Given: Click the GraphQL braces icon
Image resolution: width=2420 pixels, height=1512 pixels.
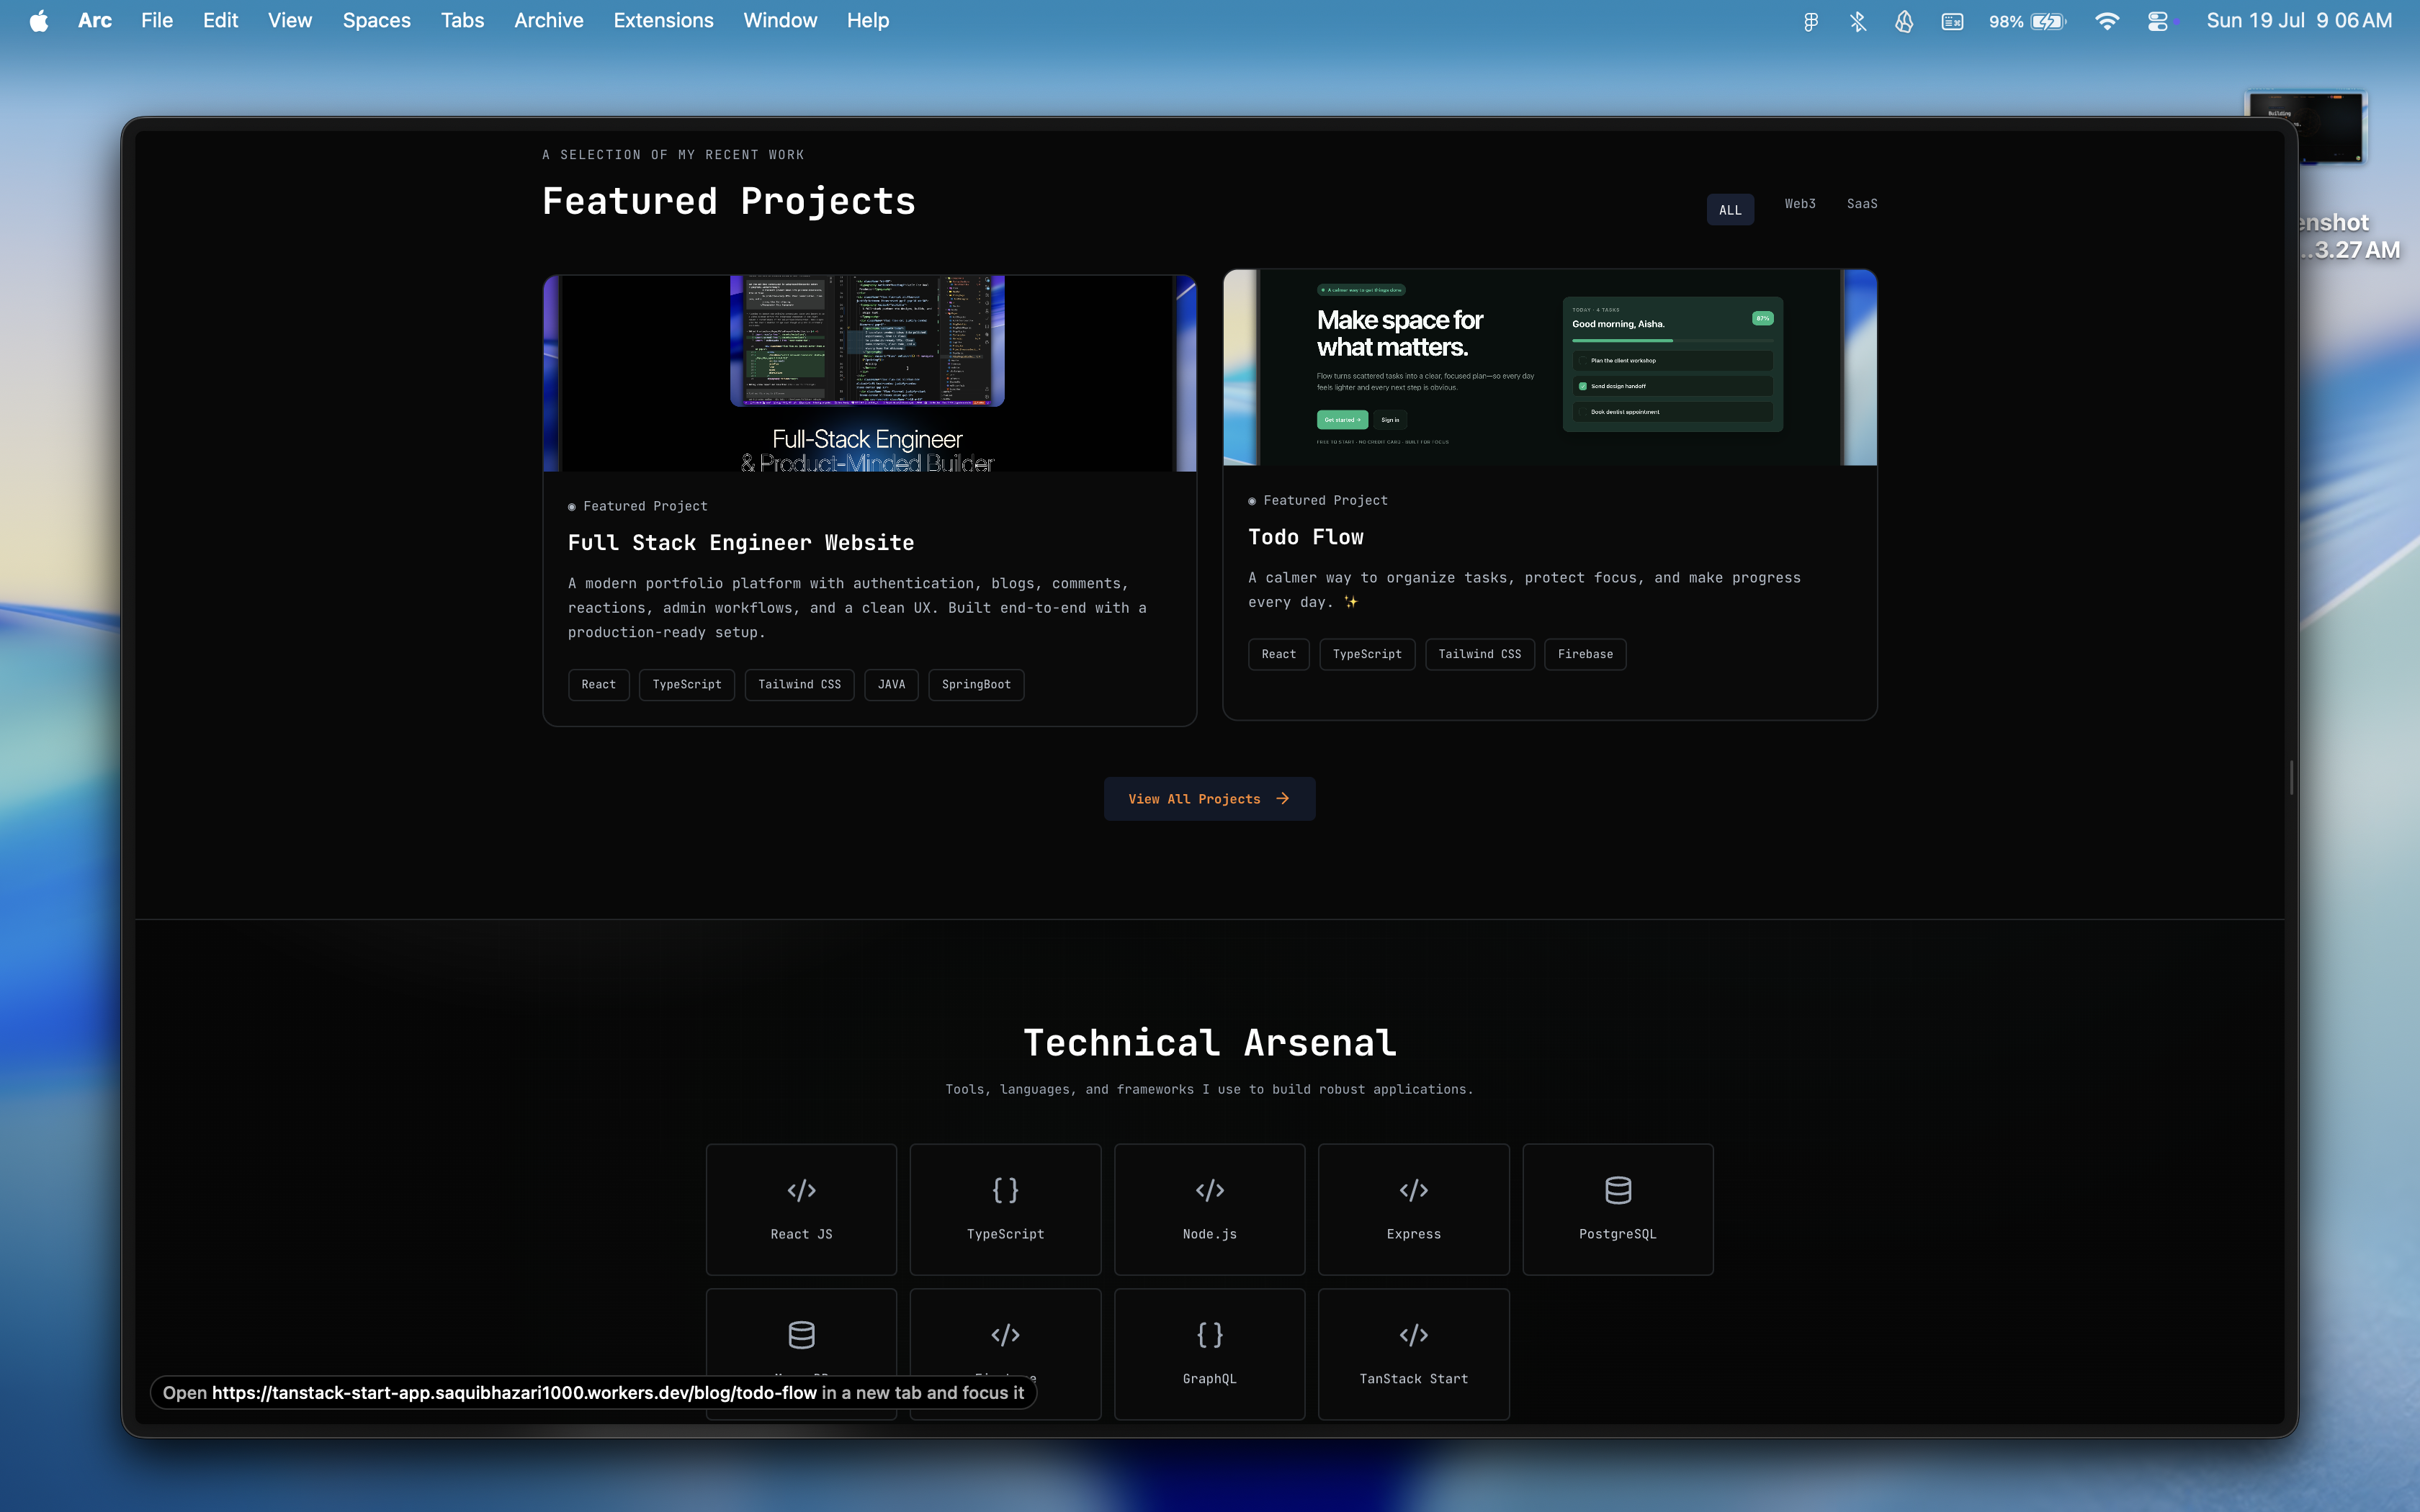Looking at the screenshot, I should 1209,1335.
